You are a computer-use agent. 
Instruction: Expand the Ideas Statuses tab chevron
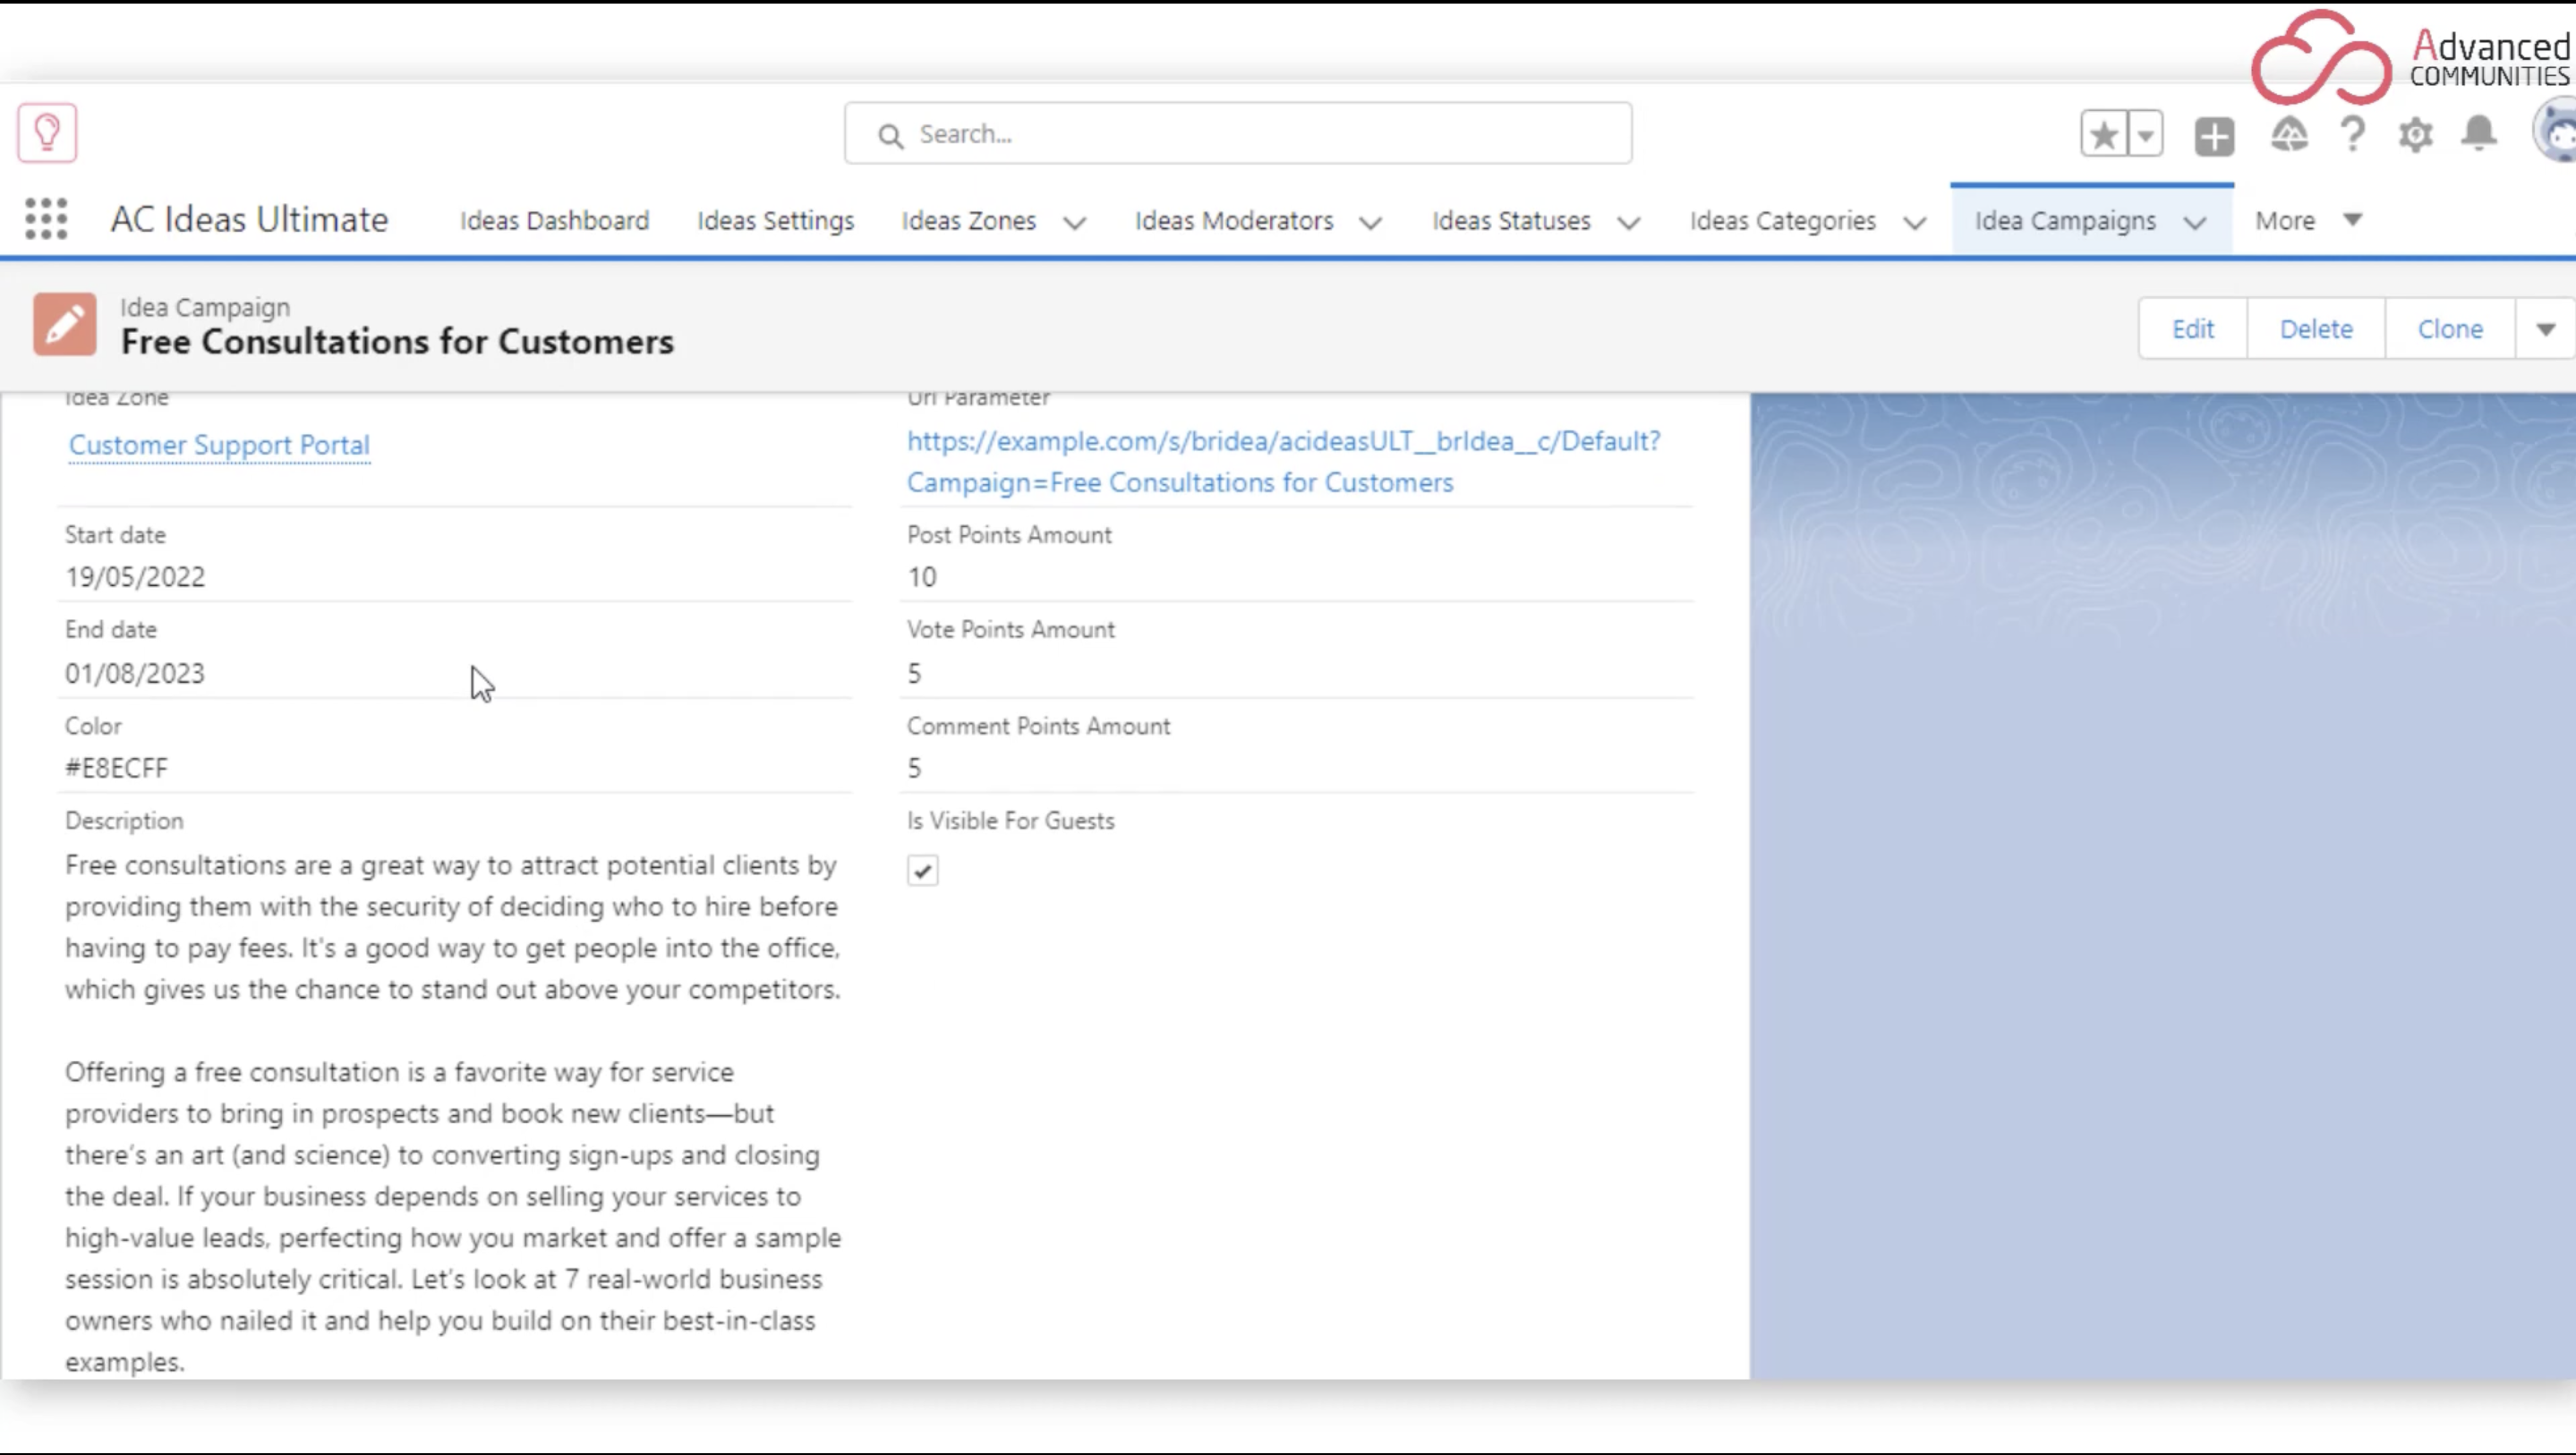coord(1629,222)
